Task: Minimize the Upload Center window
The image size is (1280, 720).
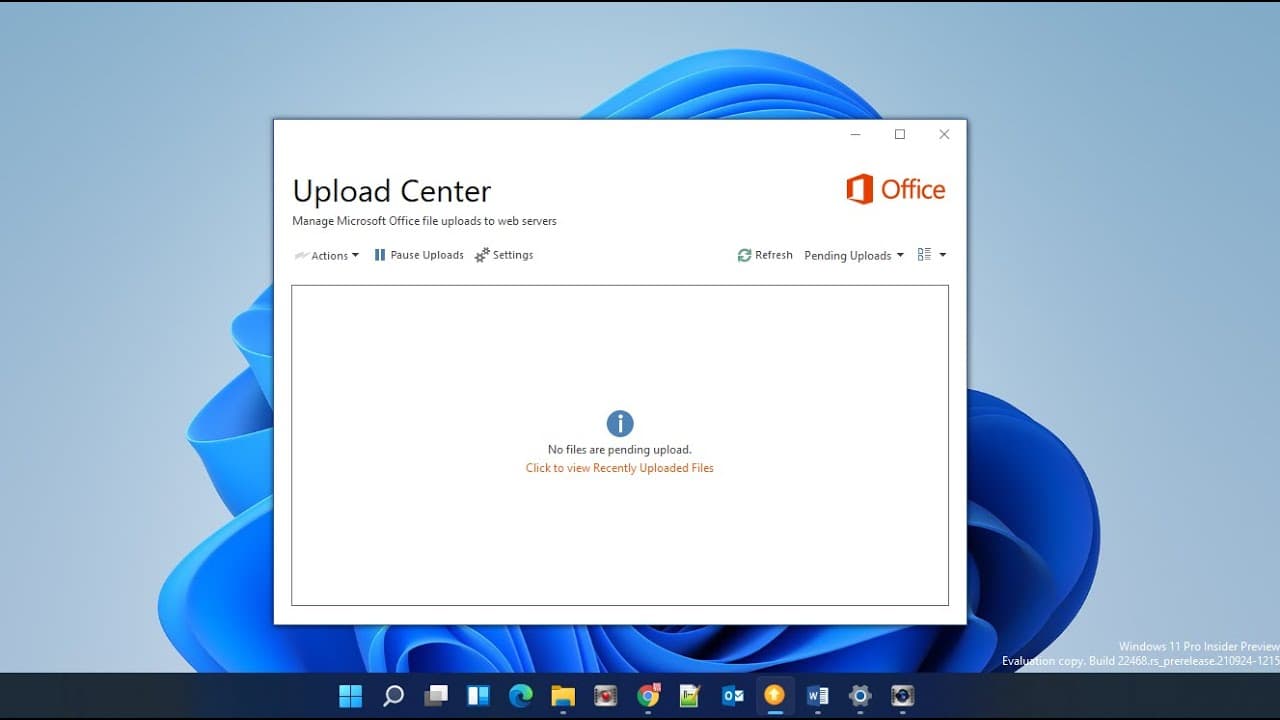Action: [855, 134]
